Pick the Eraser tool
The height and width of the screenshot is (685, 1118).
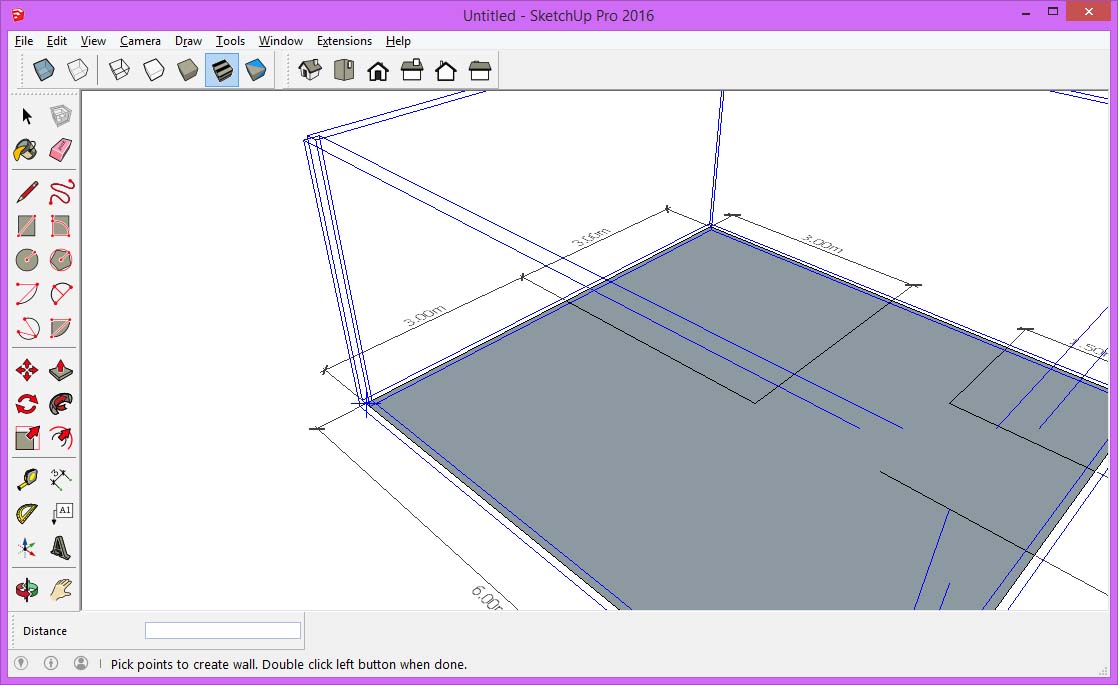coord(61,150)
